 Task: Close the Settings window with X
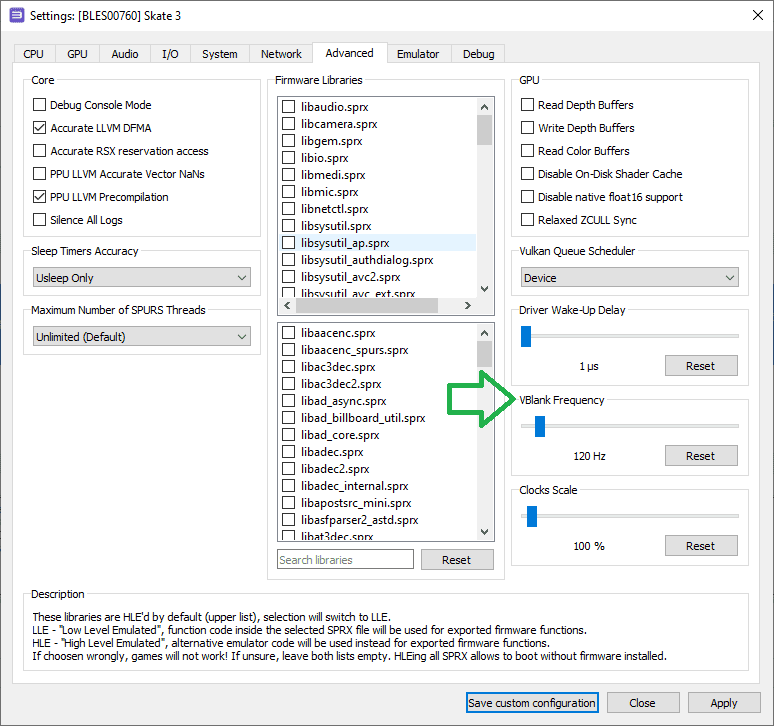click(758, 15)
